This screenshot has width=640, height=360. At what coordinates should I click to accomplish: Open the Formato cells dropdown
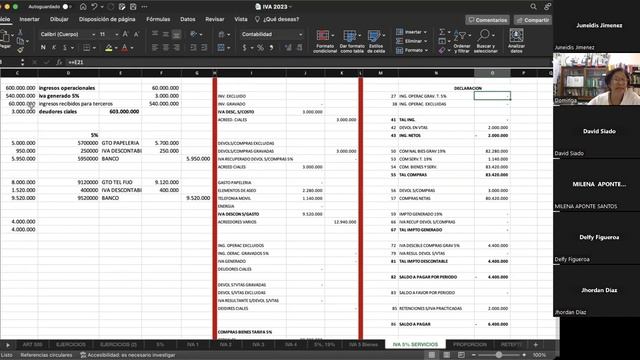[412, 50]
